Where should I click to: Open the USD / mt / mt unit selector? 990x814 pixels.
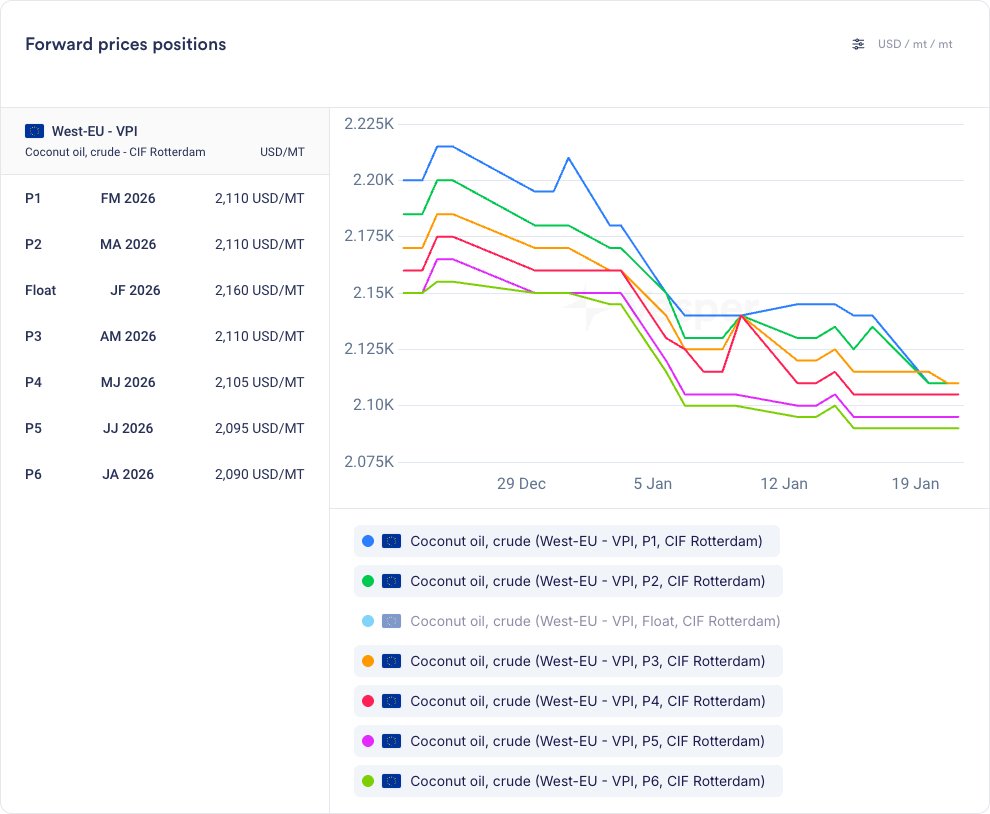click(915, 44)
